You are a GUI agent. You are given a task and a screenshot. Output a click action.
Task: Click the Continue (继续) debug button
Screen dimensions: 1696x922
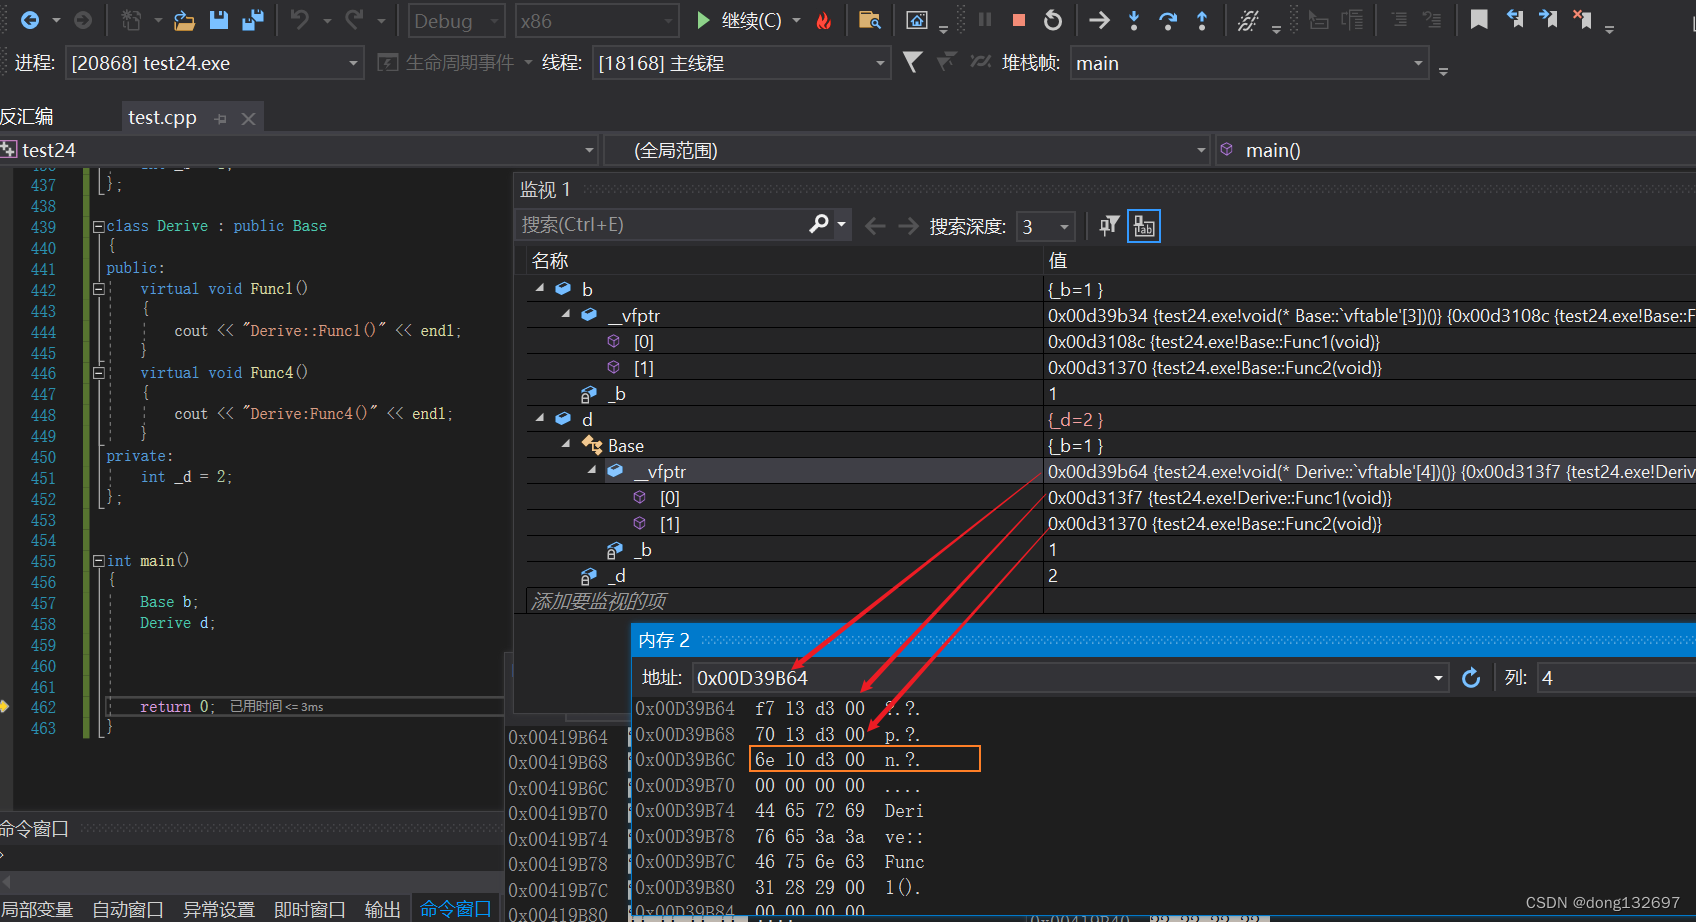[739, 21]
